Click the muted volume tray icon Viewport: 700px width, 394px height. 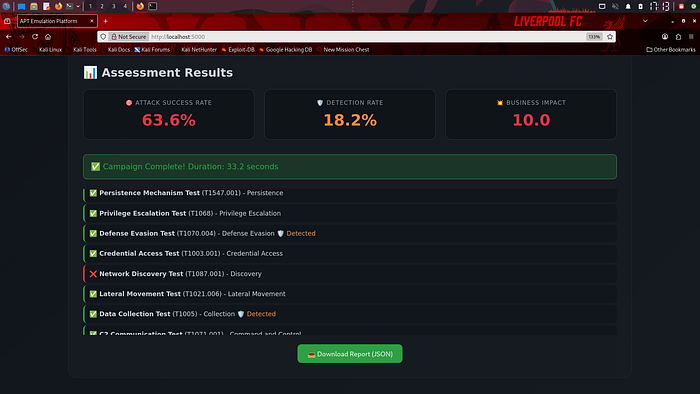[x=615, y=6]
